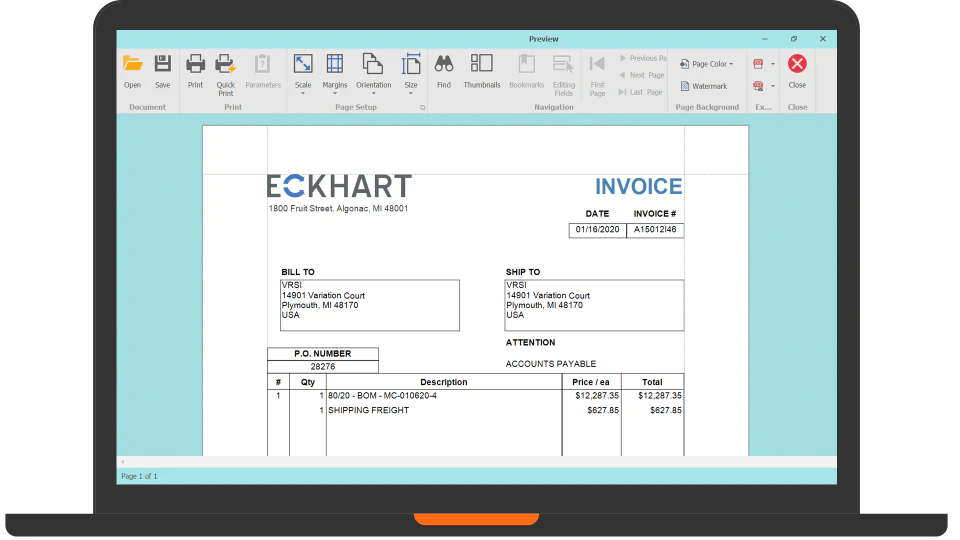
Task: Toggle the Thumbnails pane
Action: click(x=482, y=71)
